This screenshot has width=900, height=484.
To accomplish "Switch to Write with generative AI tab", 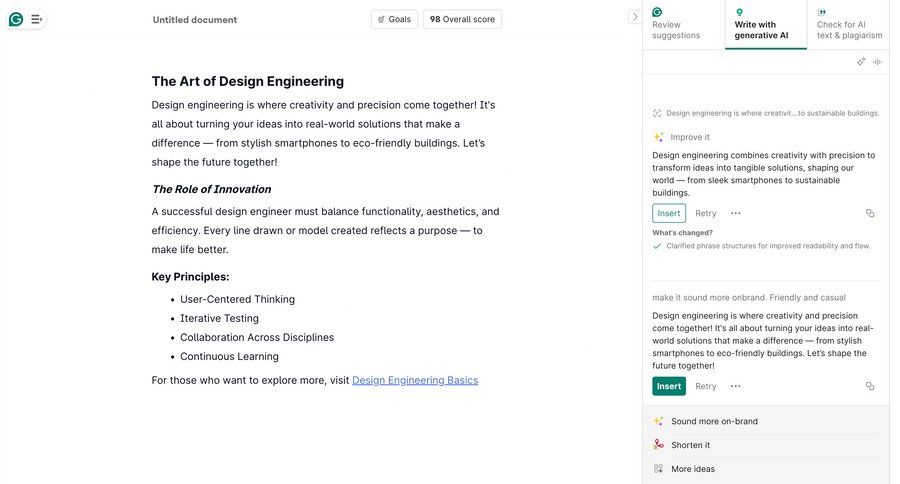I will click(766, 25).
